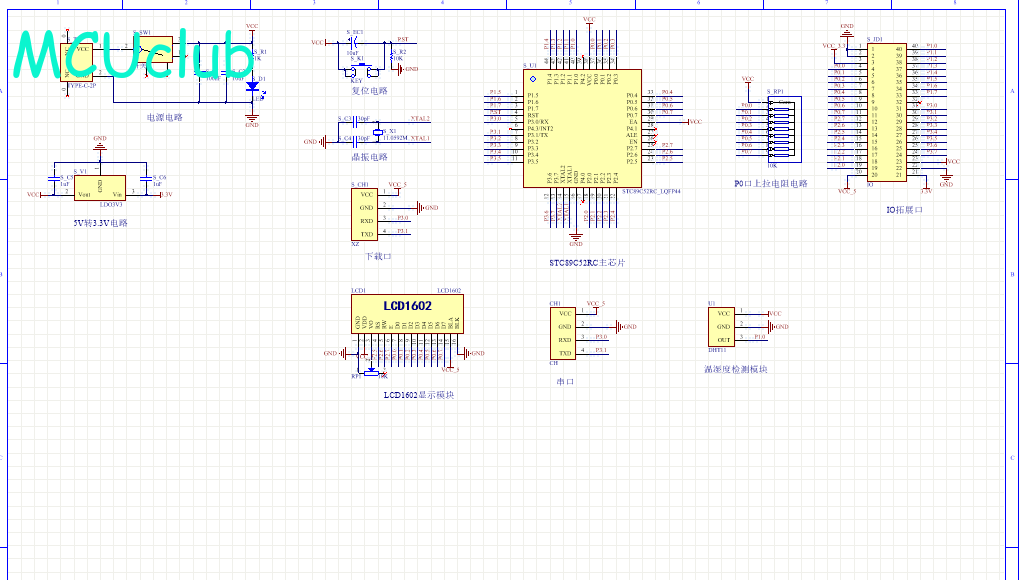The height and width of the screenshot is (580, 1019).
Task: Click the 'DHT11' designator text under U3
Action: point(717,350)
